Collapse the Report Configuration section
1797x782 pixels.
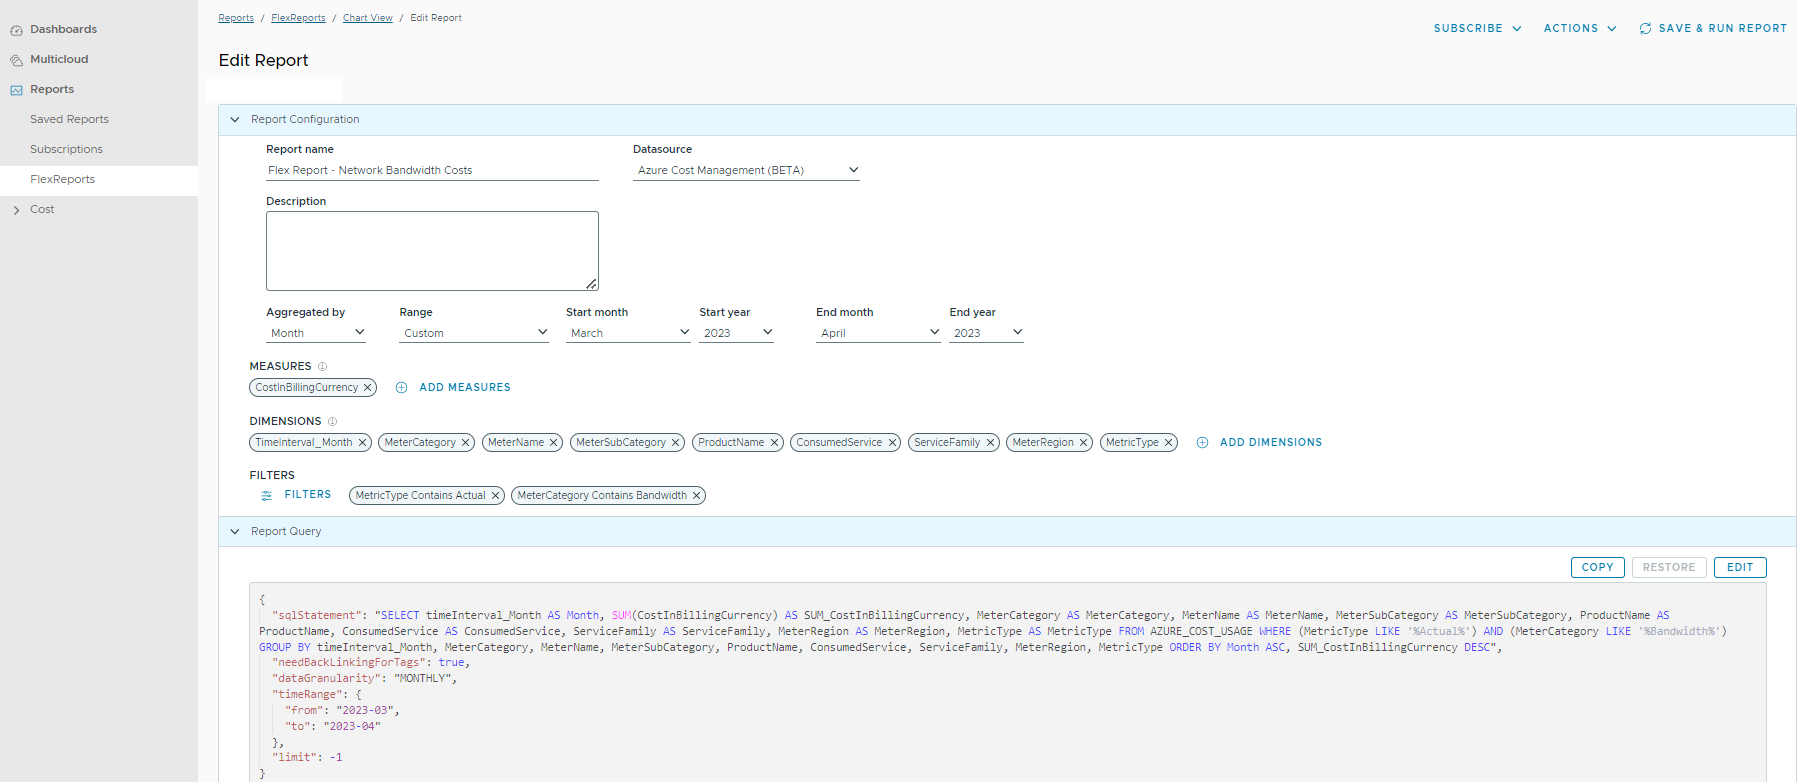click(x=235, y=120)
